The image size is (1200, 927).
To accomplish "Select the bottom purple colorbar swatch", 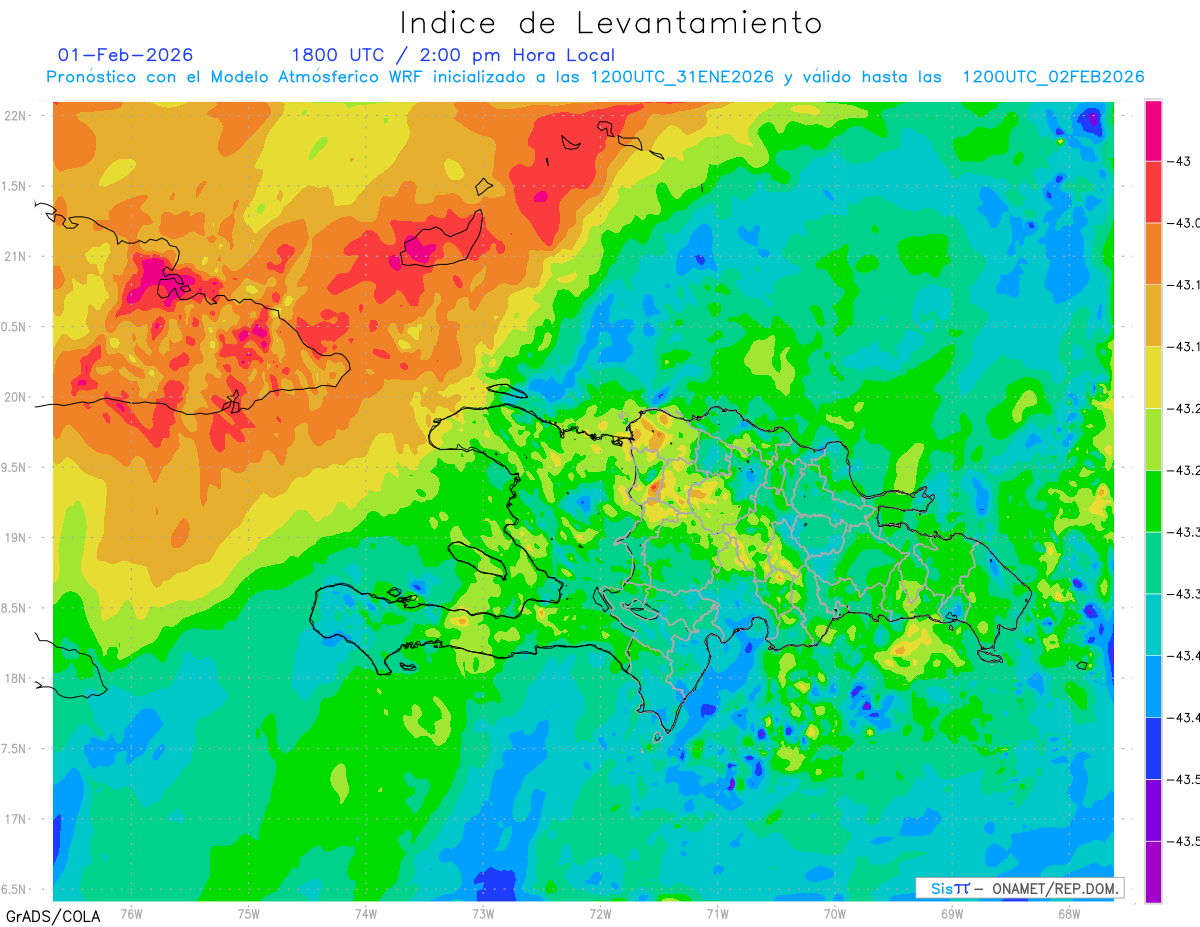I will click(x=1153, y=872).
